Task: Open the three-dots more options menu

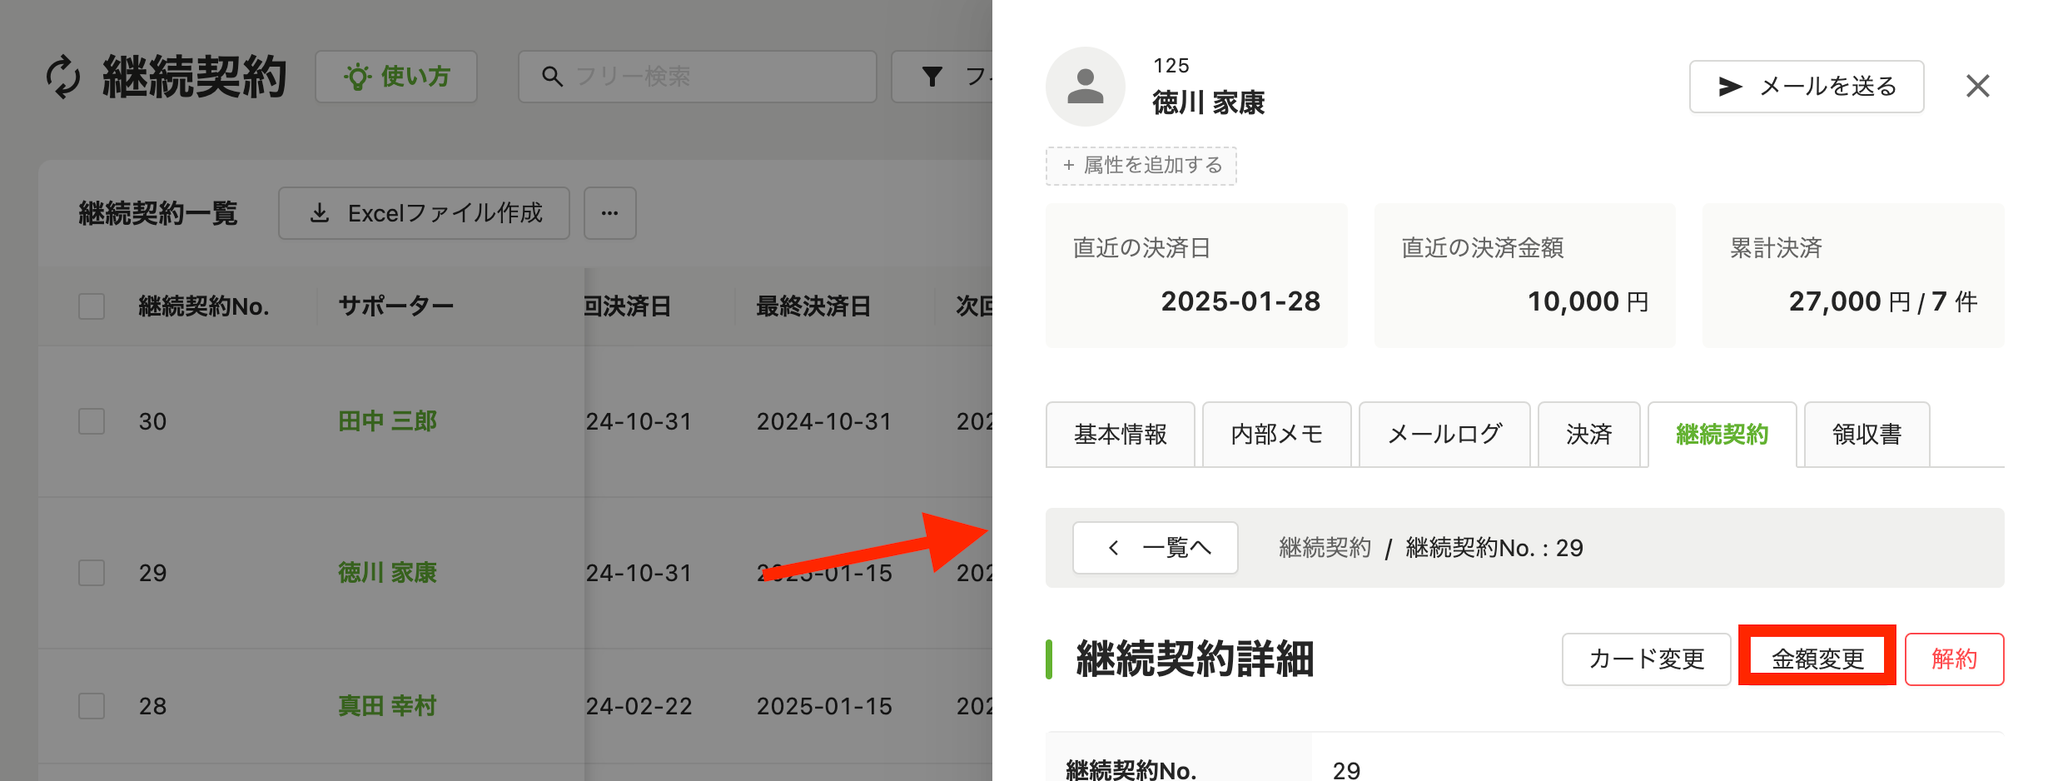Action: 610,213
